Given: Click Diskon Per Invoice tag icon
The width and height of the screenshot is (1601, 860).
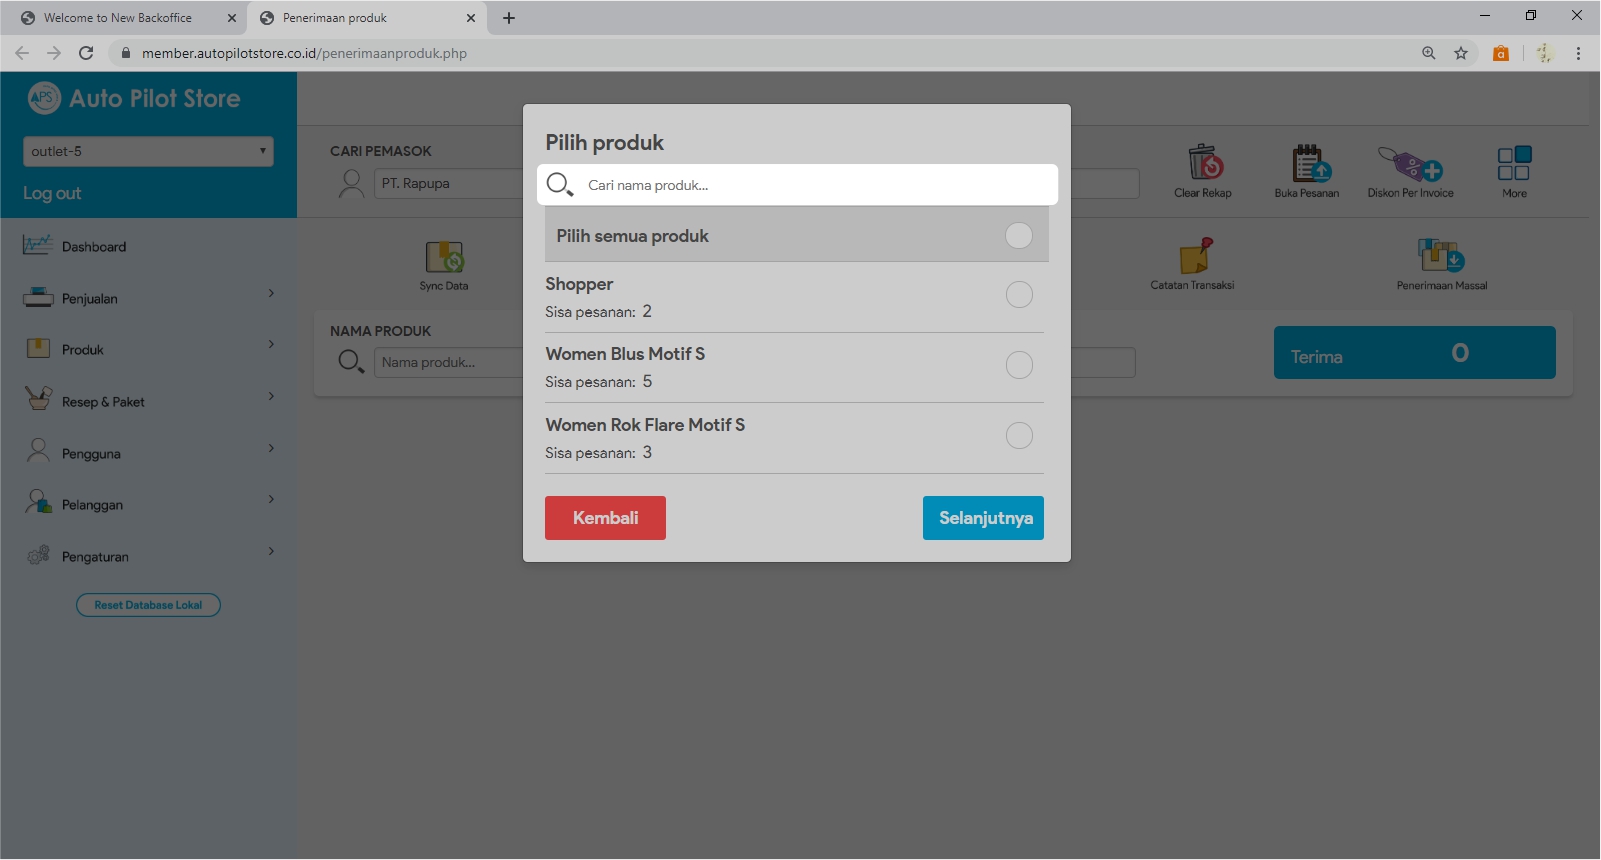Looking at the screenshot, I should (x=1410, y=162).
